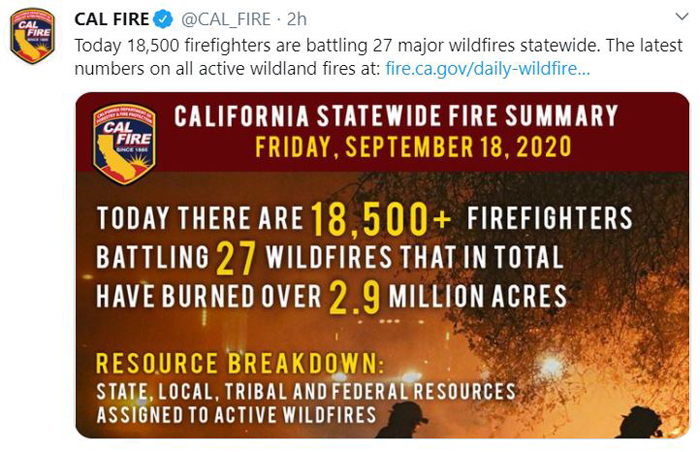Click the firefighter silhouette at bottom center
Image resolution: width=700 pixels, height=452 pixels.
pos(403,420)
